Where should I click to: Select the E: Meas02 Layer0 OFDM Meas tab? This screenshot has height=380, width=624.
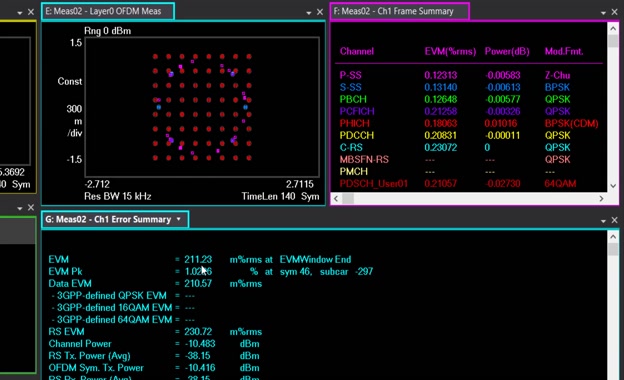(x=108, y=11)
